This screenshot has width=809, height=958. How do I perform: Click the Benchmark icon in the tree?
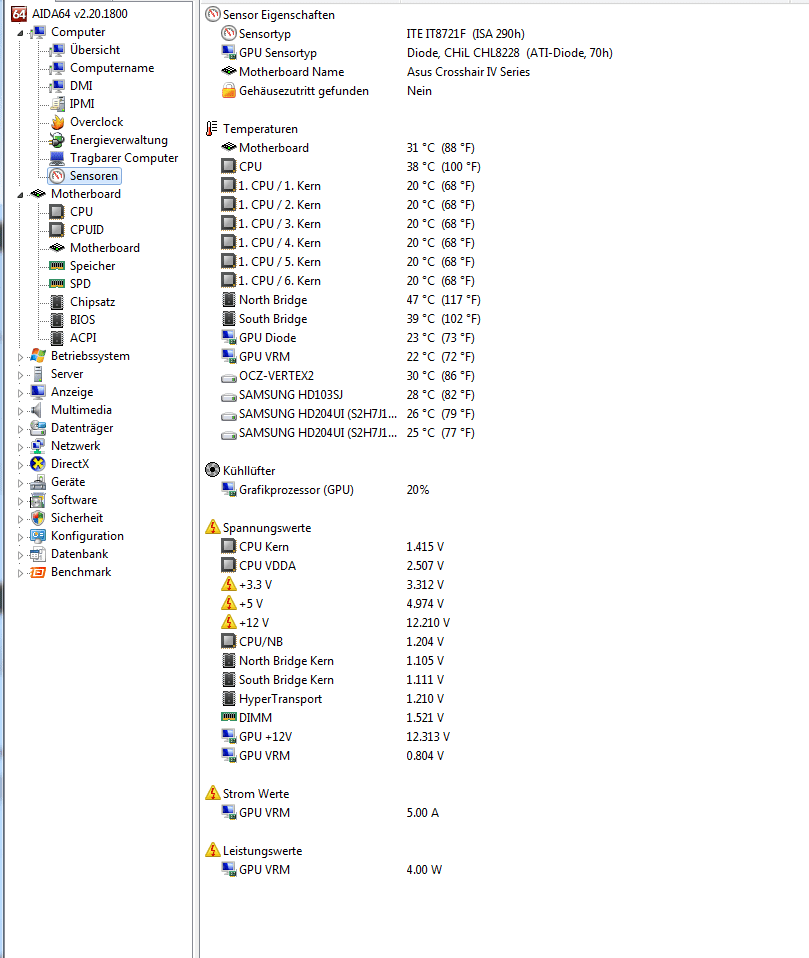38,572
